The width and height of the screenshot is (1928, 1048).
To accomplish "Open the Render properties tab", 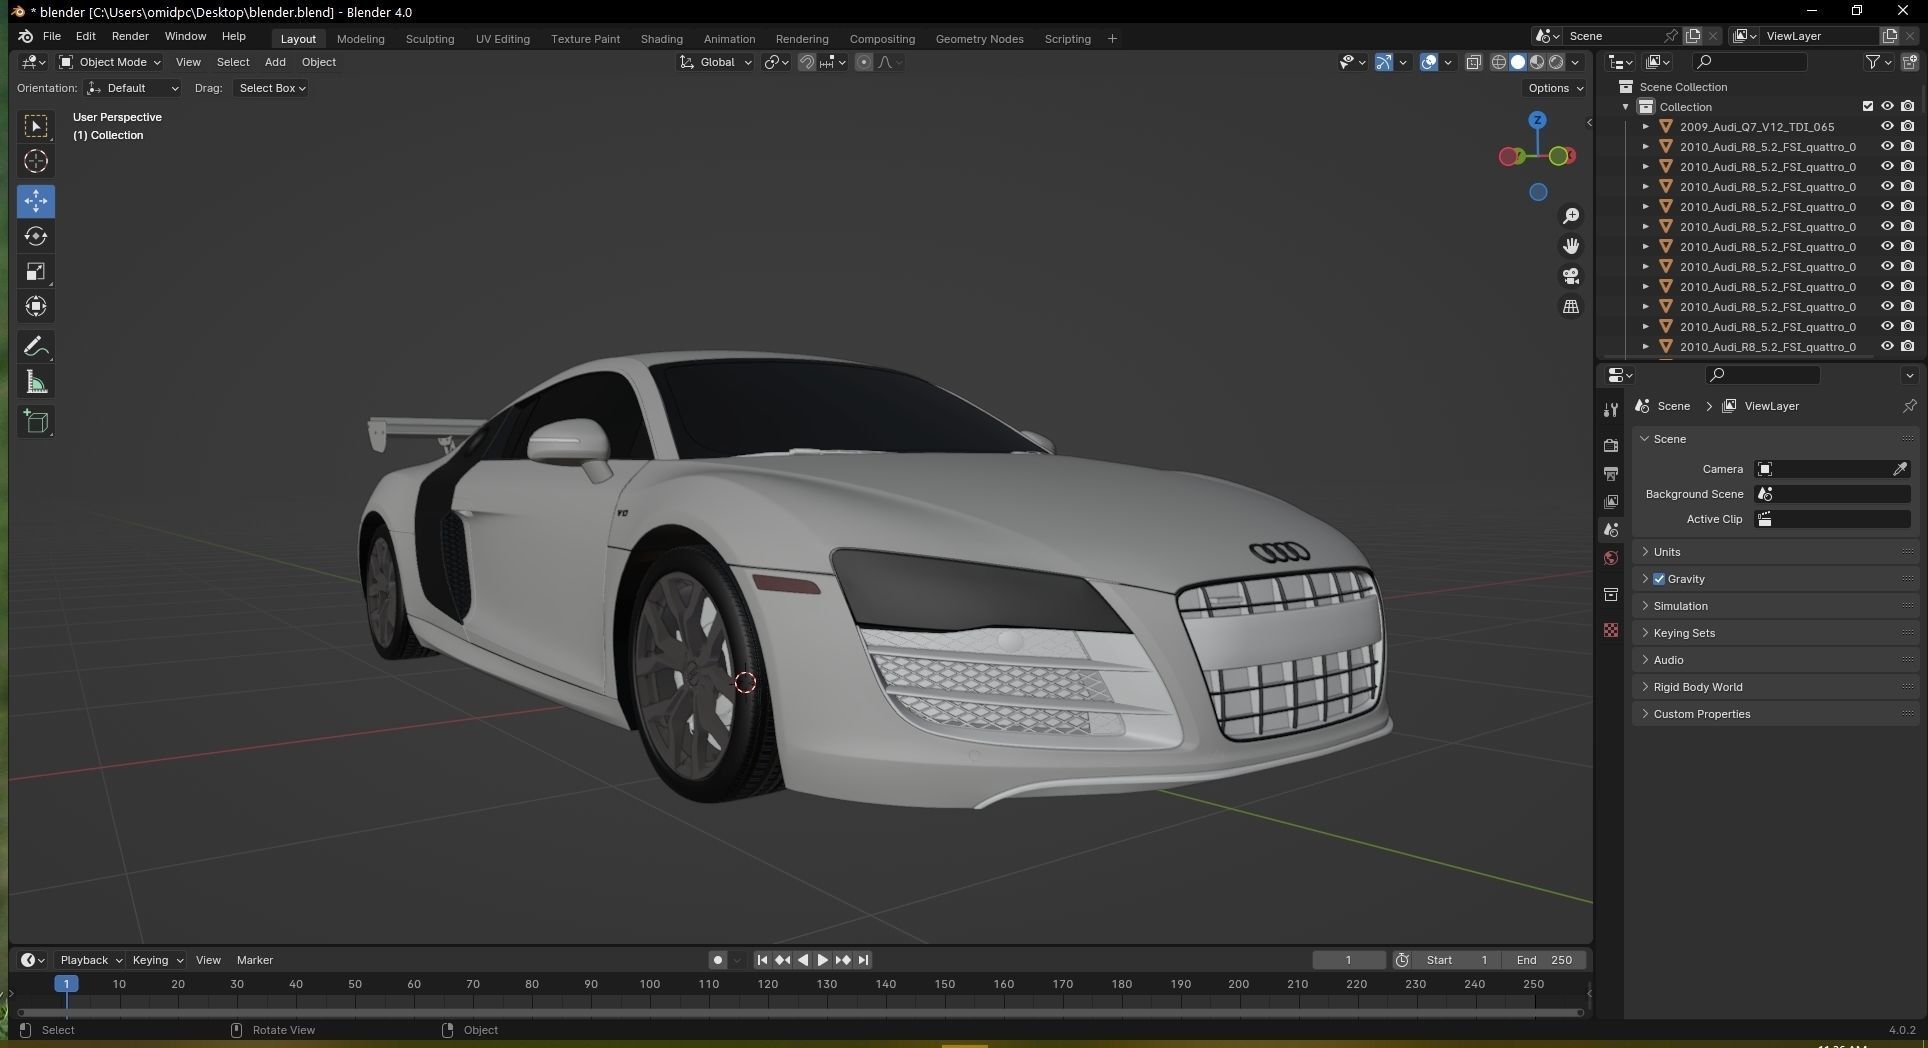I will pyautogui.click(x=1611, y=445).
